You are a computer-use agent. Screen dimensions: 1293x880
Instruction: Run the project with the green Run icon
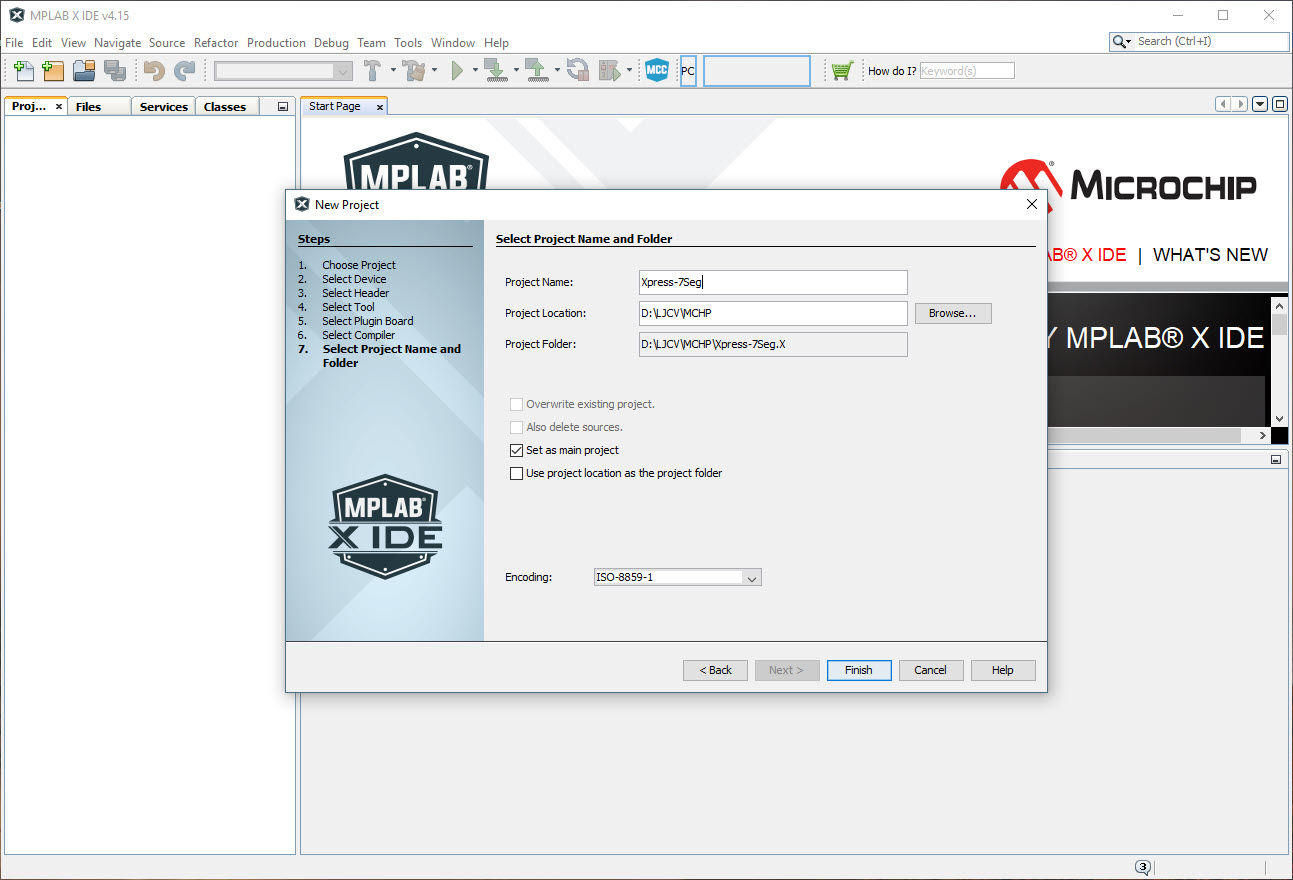pyautogui.click(x=458, y=70)
